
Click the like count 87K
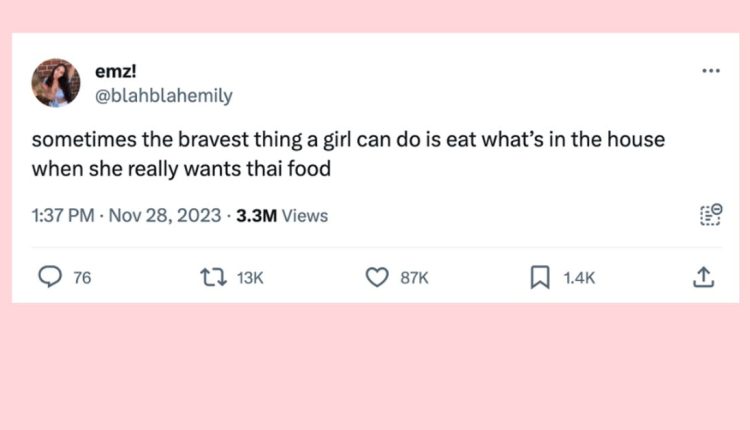click(414, 279)
